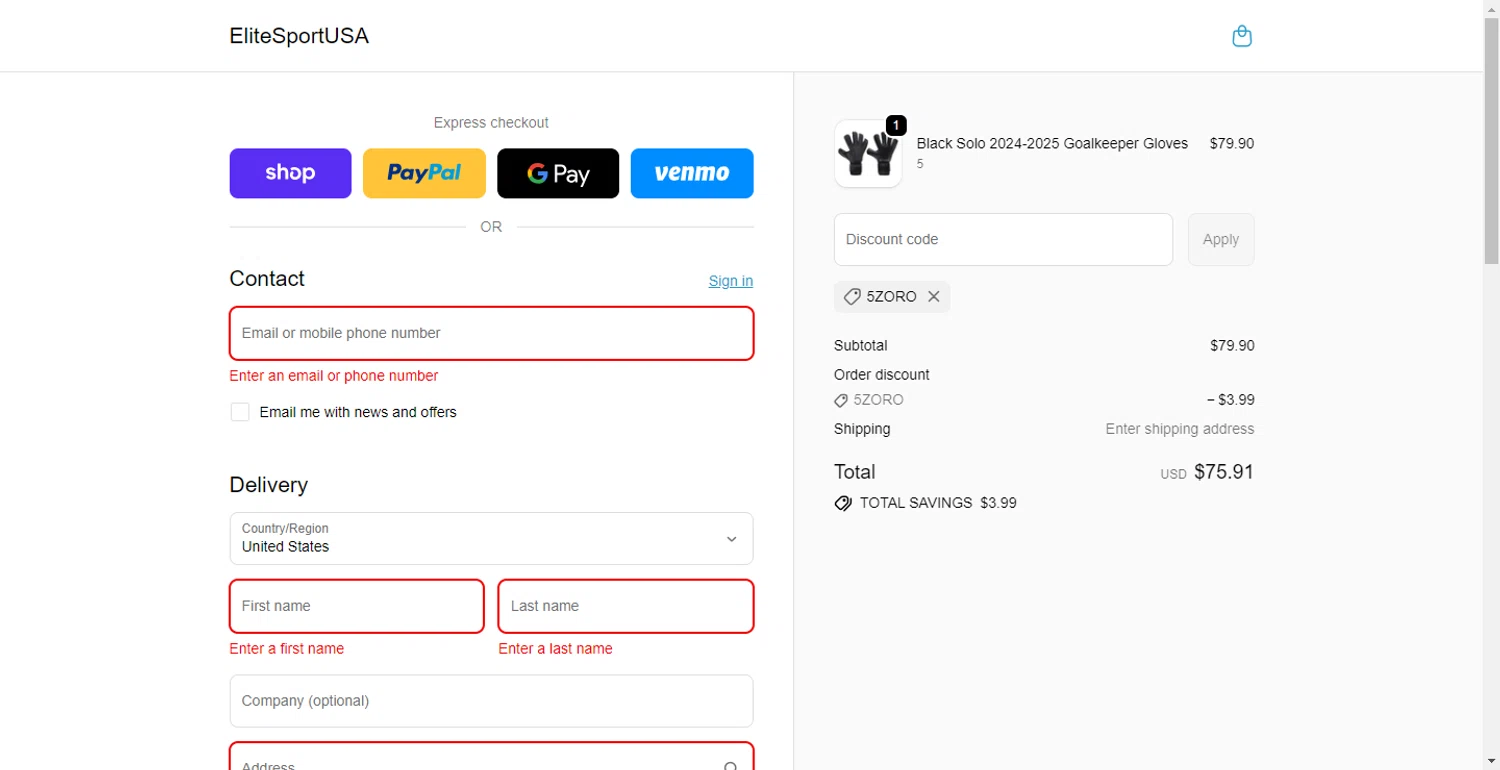Open the Country/Region dropdown
This screenshot has width=1500, height=770.
[x=491, y=539]
